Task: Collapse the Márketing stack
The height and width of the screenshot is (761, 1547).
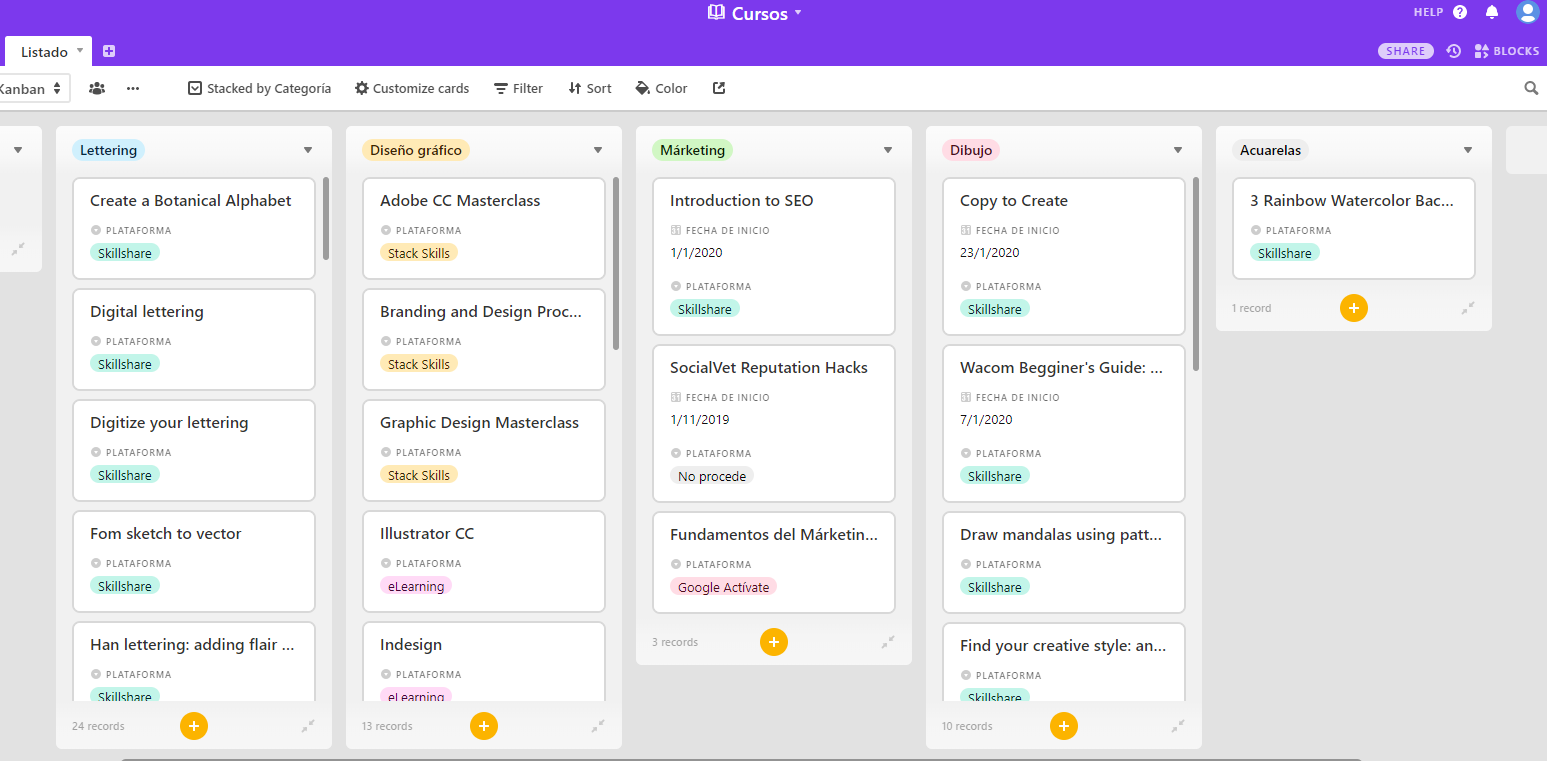Action: tap(888, 642)
